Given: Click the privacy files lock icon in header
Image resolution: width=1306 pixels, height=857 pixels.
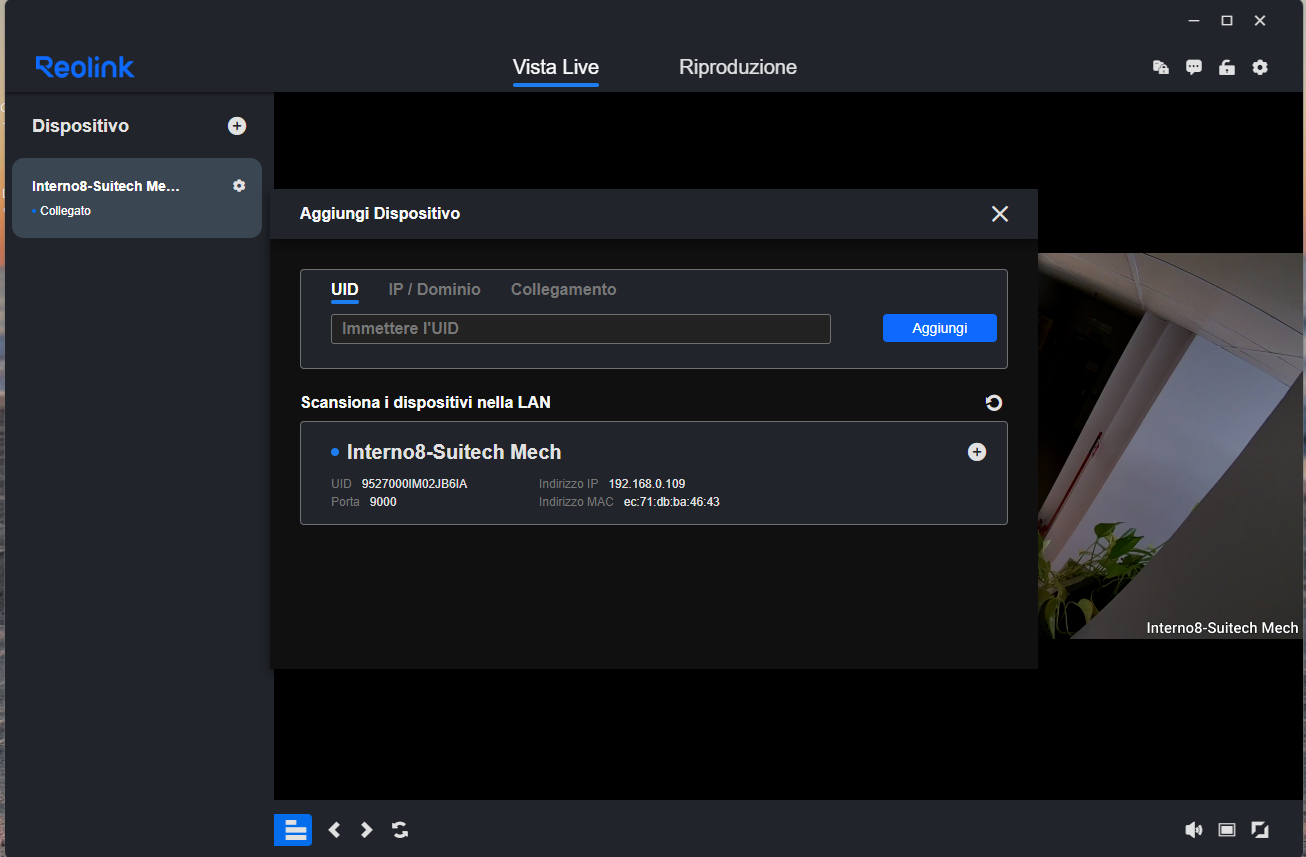Looking at the screenshot, I should [1160, 68].
